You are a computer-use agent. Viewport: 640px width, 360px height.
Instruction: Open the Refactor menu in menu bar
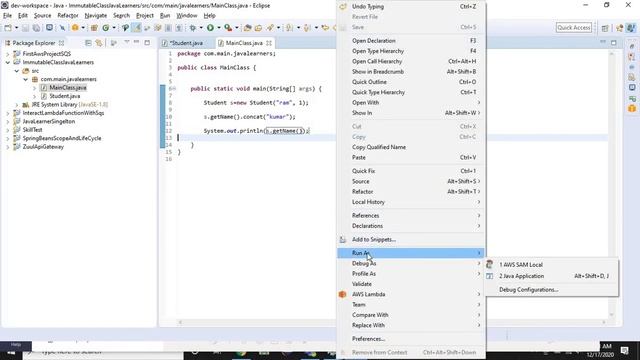68,16
